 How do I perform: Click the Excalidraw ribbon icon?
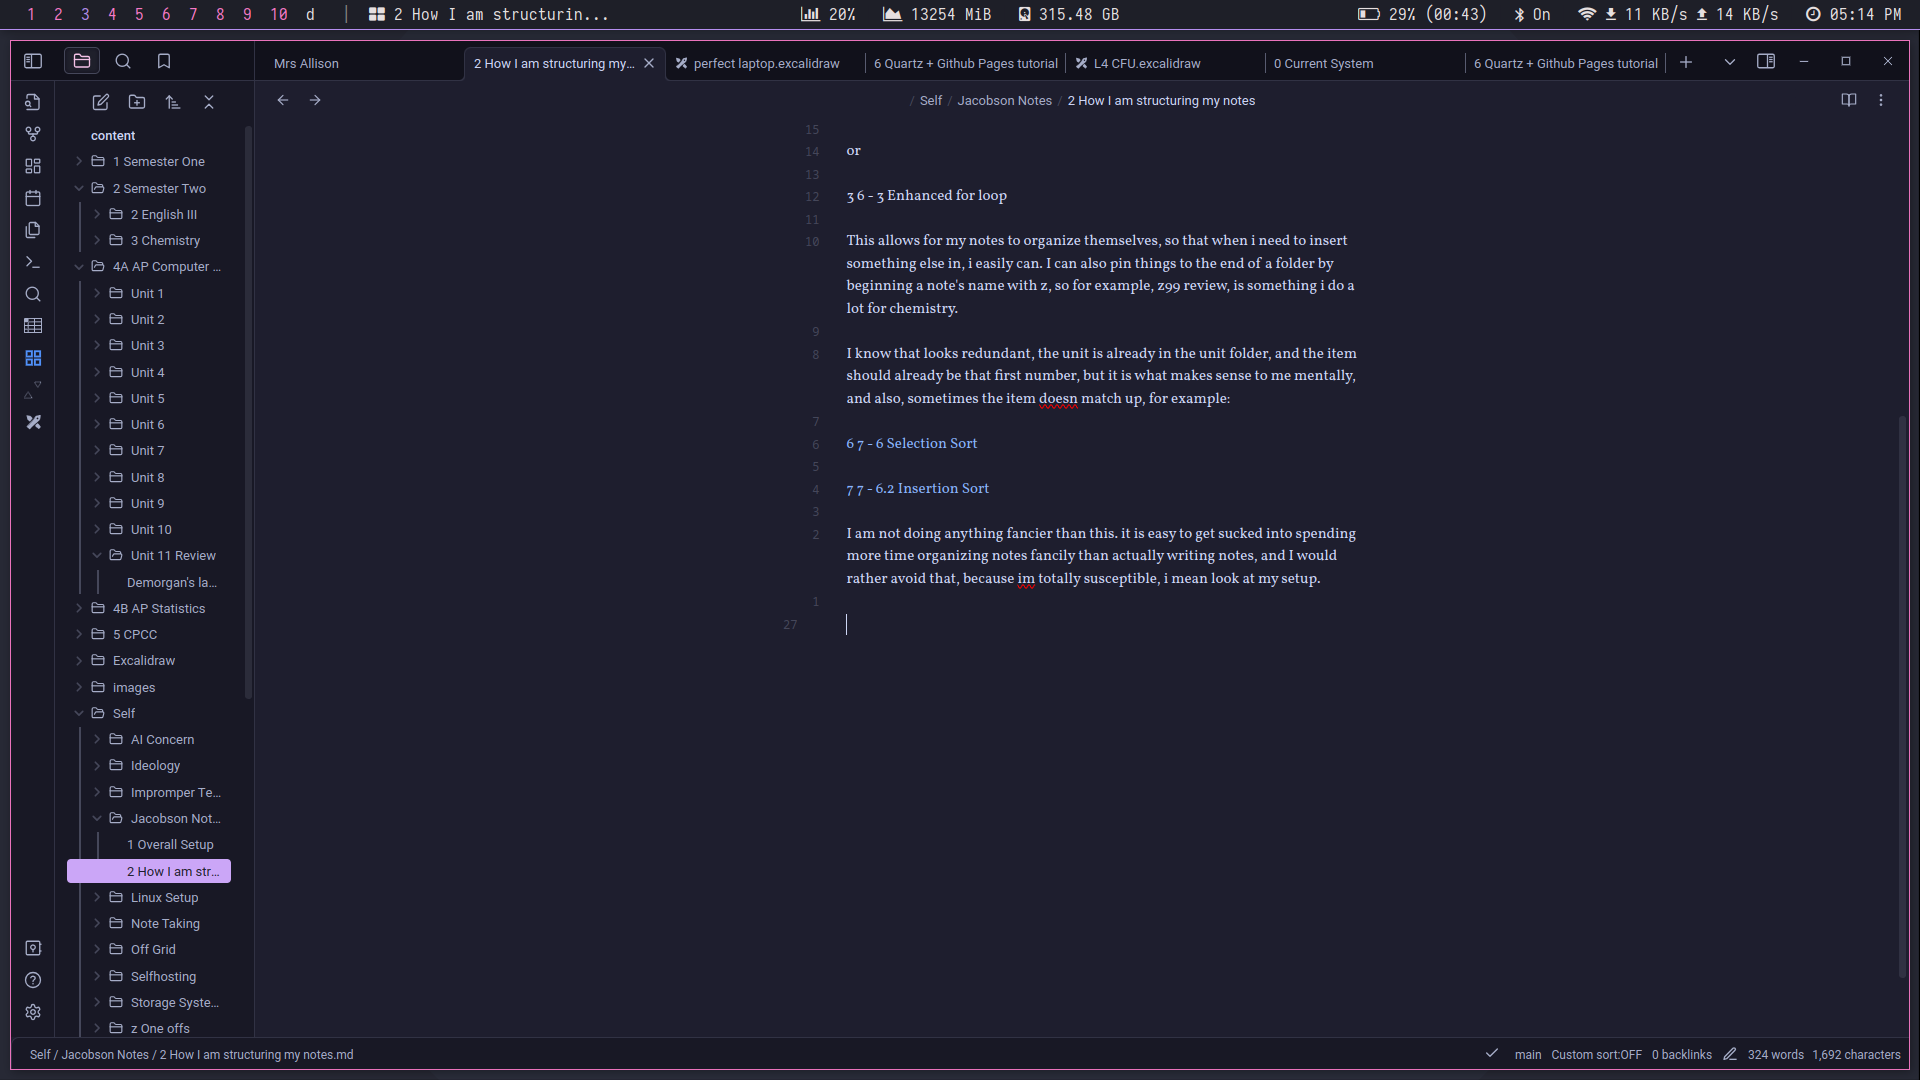point(33,422)
